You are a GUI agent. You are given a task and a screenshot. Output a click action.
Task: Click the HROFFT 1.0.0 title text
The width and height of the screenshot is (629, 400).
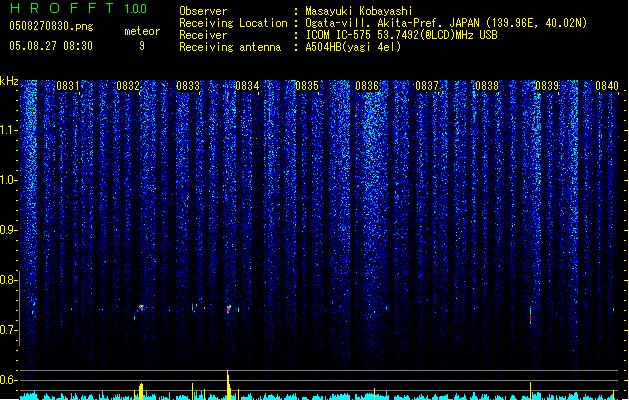(x=79, y=8)
